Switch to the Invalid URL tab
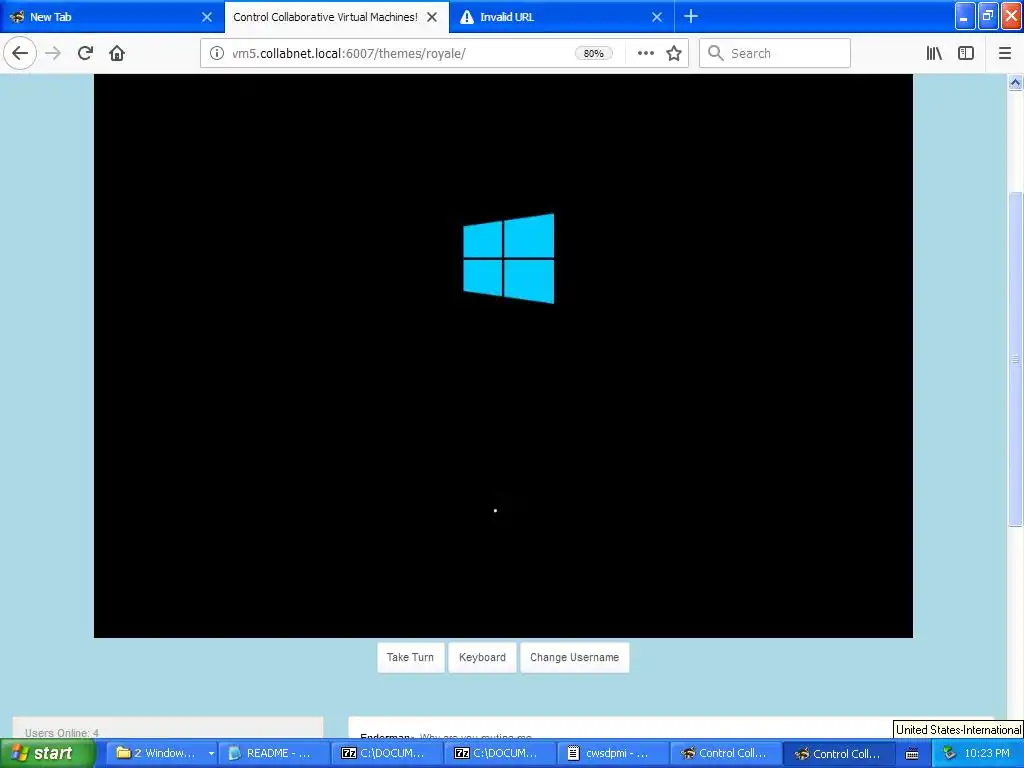Image resolution: width=1024 pixels, height=768 pixels. (x=561, y=17)
